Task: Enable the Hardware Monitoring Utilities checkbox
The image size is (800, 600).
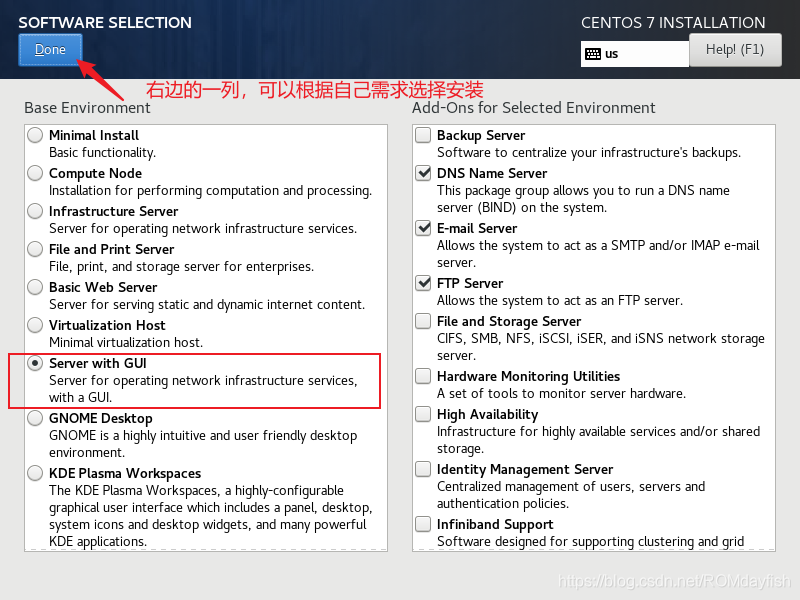Action: pyautogui.click(x=423, y=376)
